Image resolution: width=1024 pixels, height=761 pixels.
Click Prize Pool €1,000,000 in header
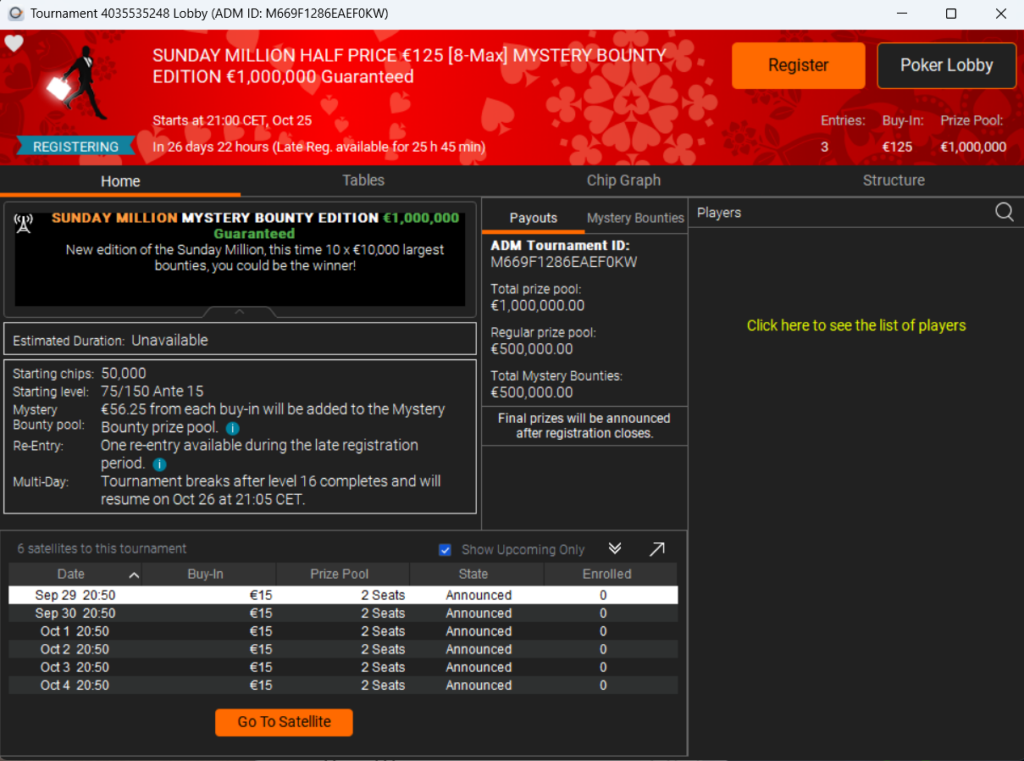click(973, 147)
